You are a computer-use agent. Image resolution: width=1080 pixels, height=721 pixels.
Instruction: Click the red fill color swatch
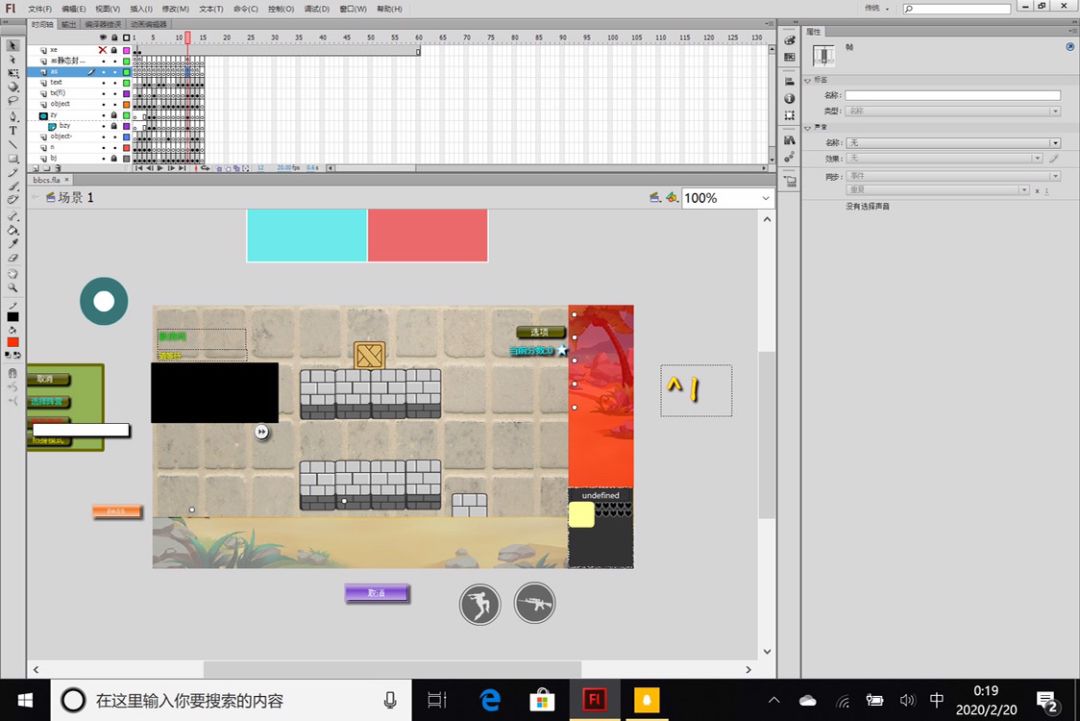tap(13, 342)
